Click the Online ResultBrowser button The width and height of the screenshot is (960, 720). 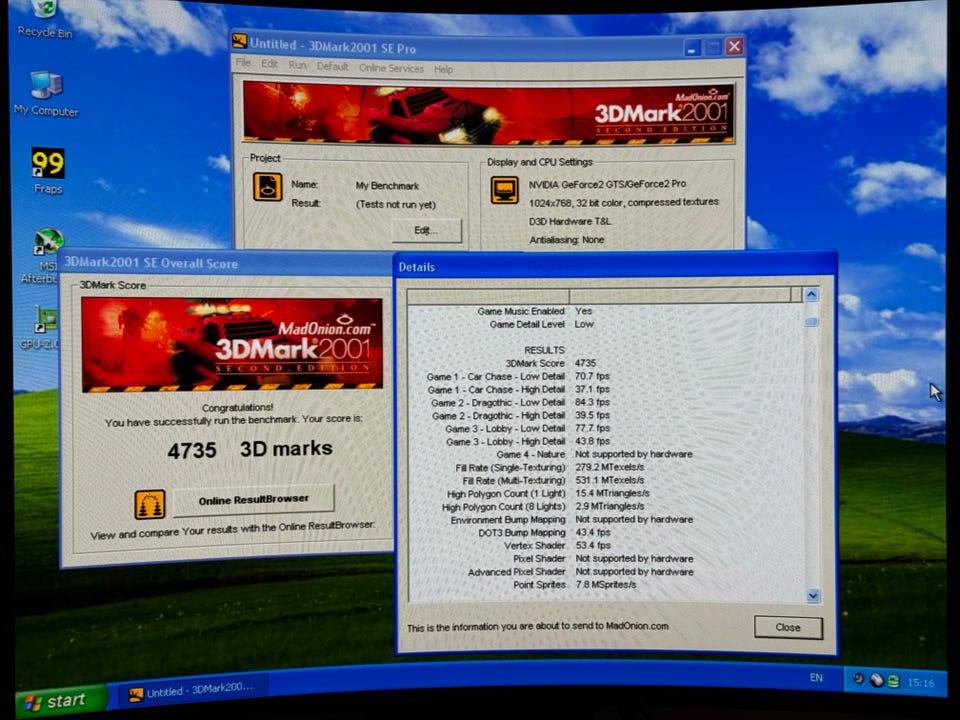[253, 500]
